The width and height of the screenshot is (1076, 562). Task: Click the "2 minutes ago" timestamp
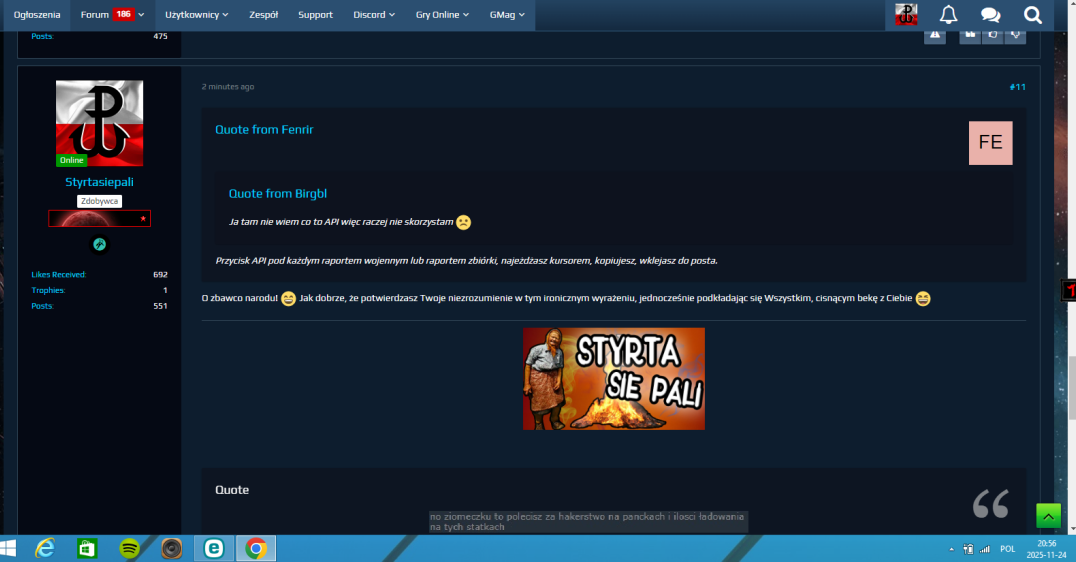(x=228, y=86)
